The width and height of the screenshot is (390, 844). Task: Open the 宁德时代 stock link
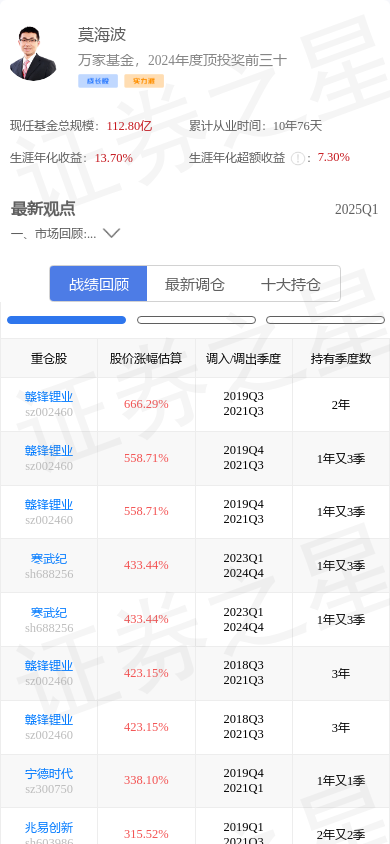point(49,773)
